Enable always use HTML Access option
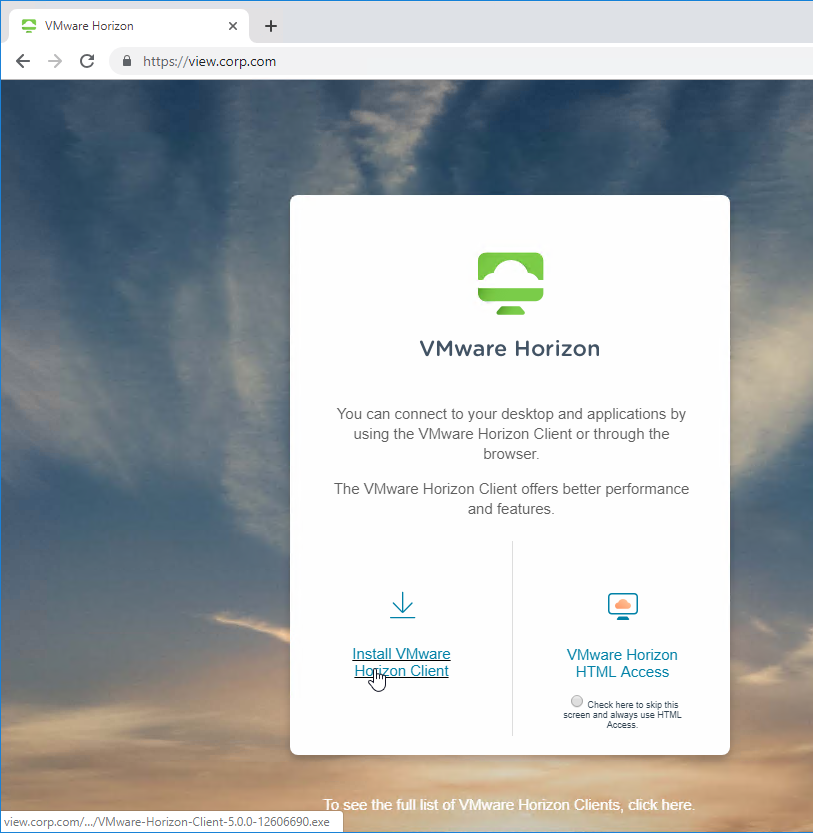This screenshot has width=813, height=833. 577,701
